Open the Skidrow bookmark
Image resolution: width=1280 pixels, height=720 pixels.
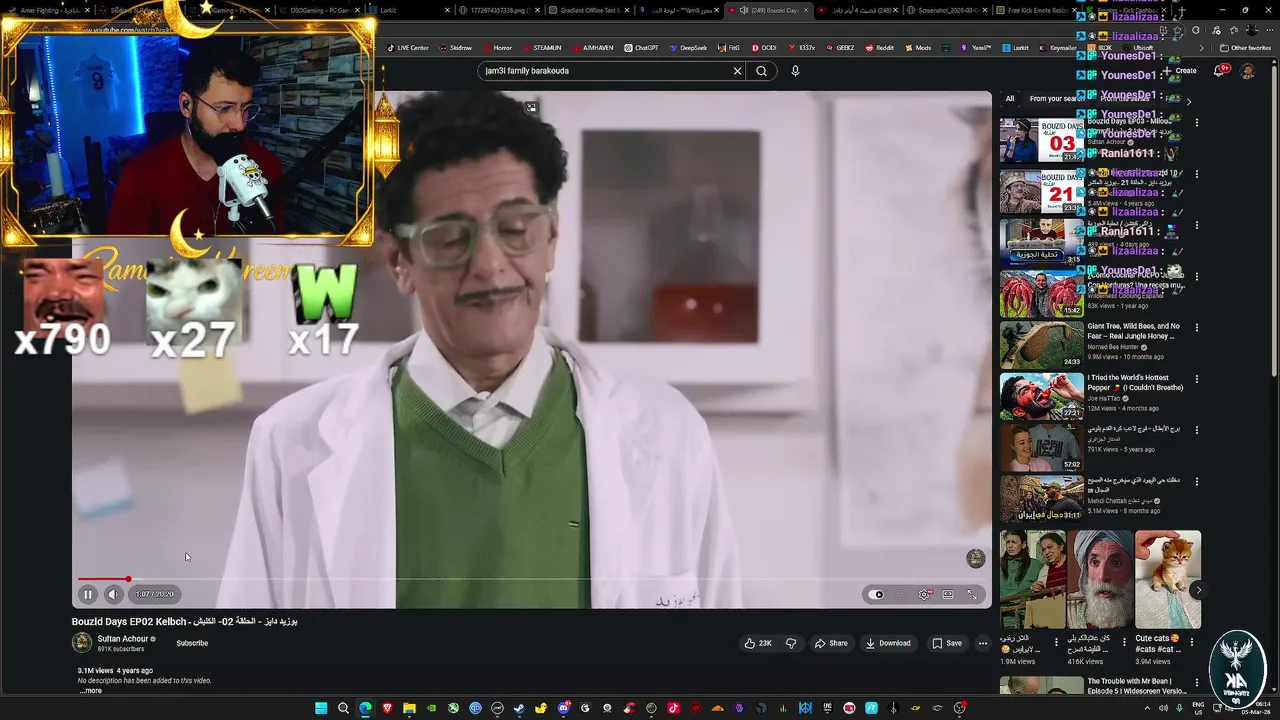pyautogui.click(x=455, y=48)
